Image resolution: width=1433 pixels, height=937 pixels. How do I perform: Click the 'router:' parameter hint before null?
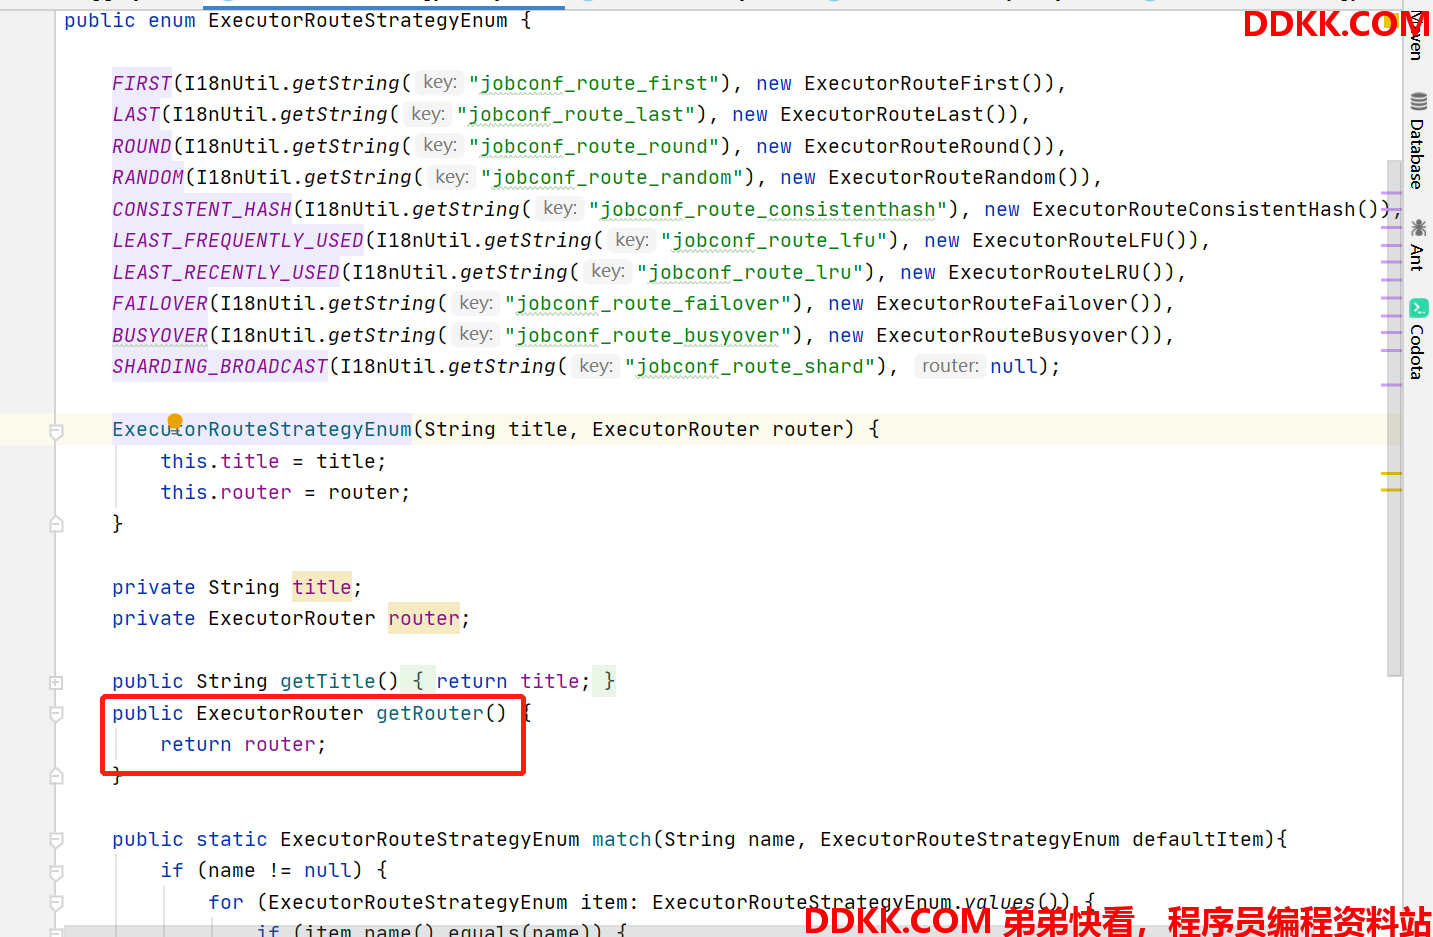click(950, 366)
